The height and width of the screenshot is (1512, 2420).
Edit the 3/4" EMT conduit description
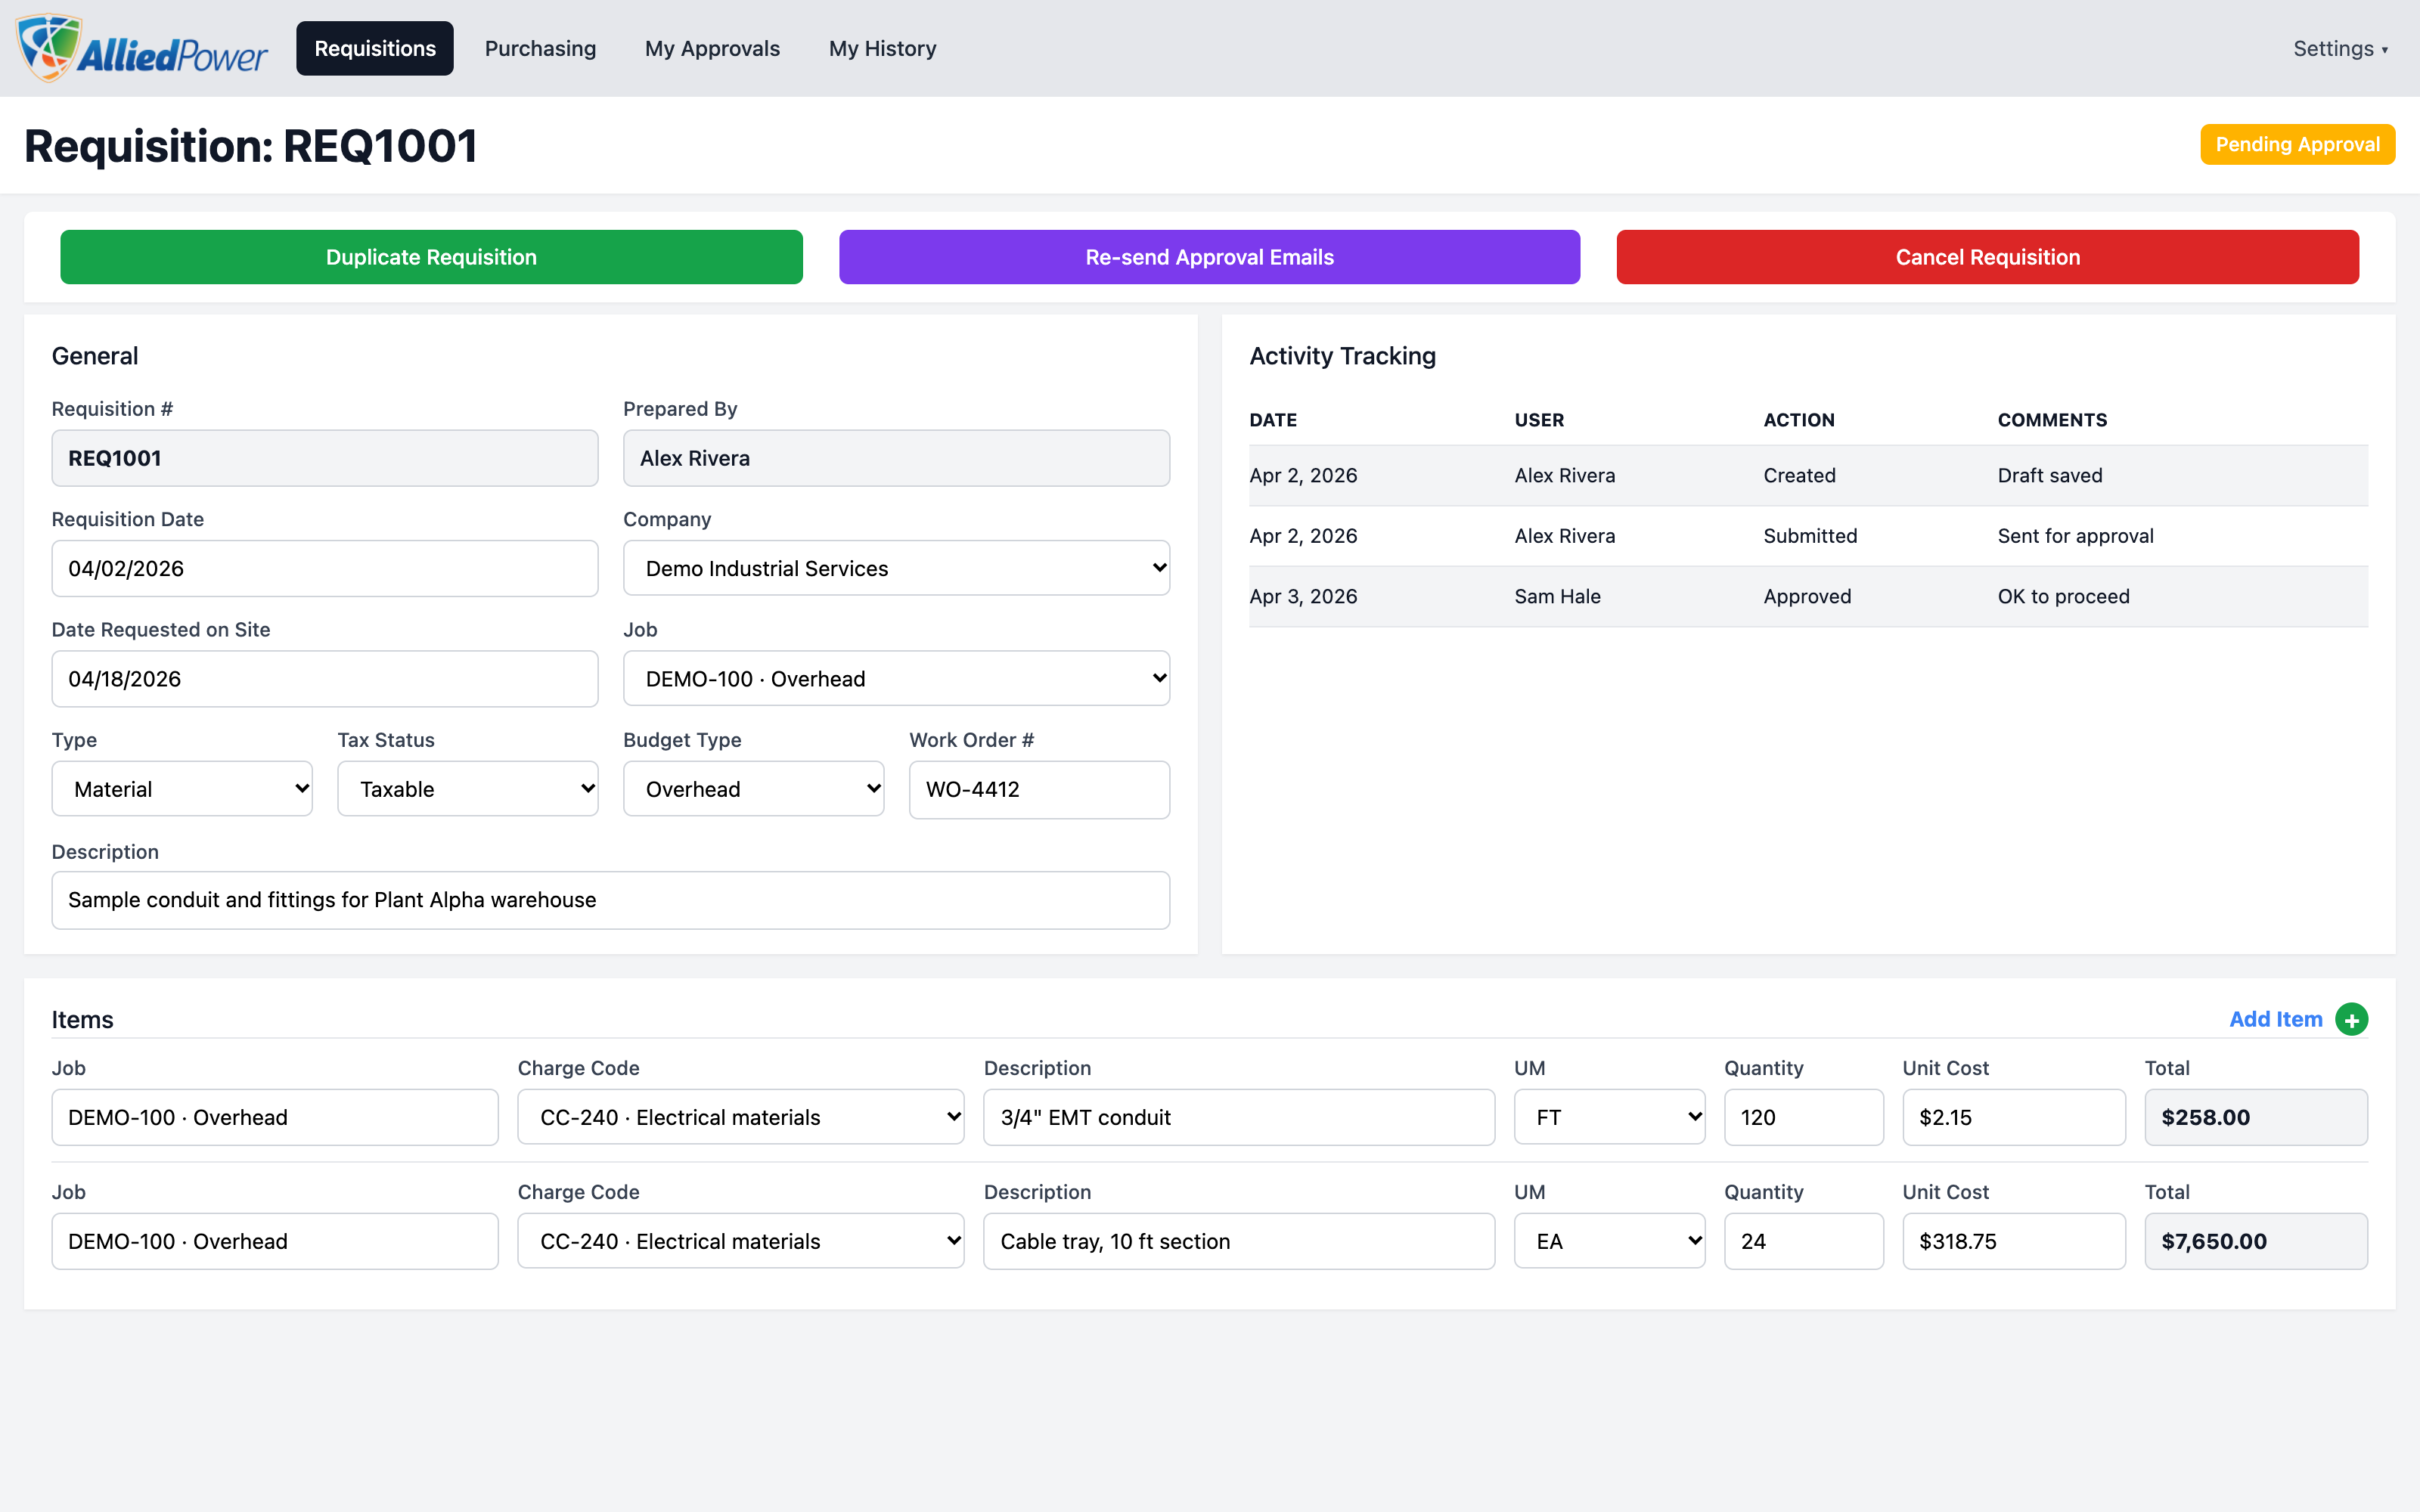(1239, 1117)
